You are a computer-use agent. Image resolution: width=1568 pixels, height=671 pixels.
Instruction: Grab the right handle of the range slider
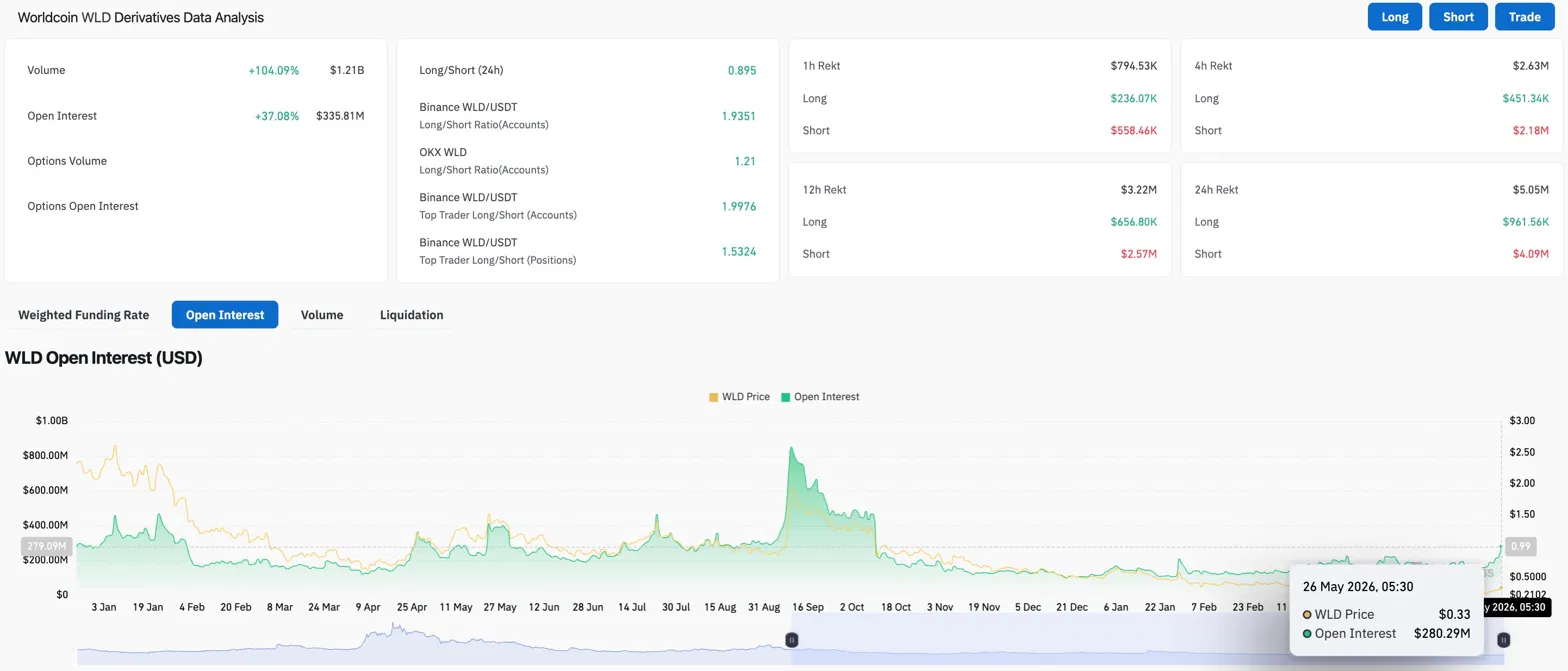(1502, 639)
